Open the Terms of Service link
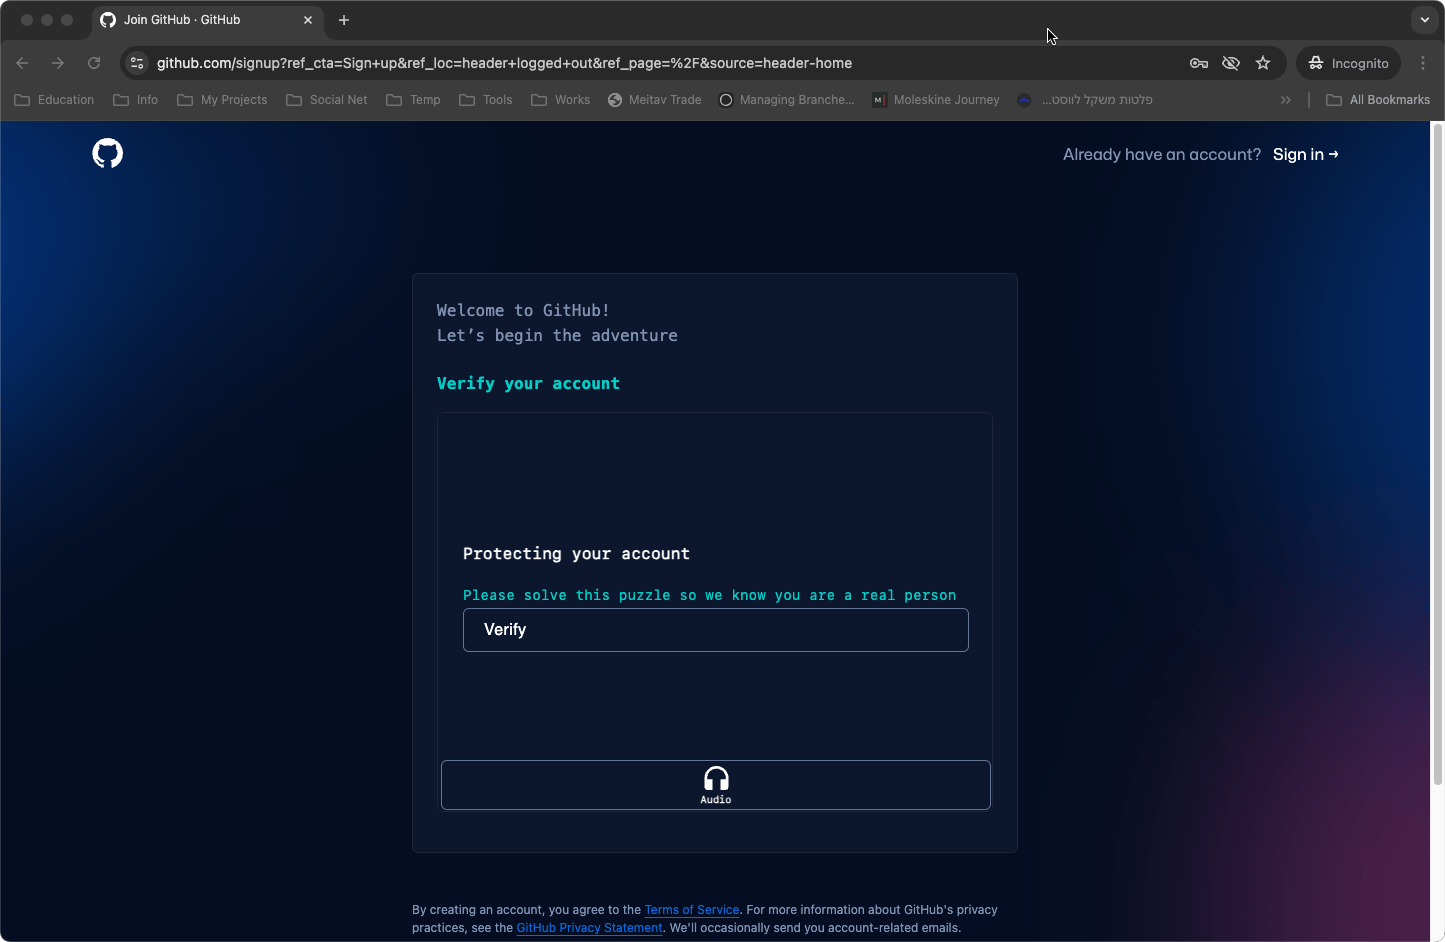The image size is (1445, 942). [x=691, y=910]
